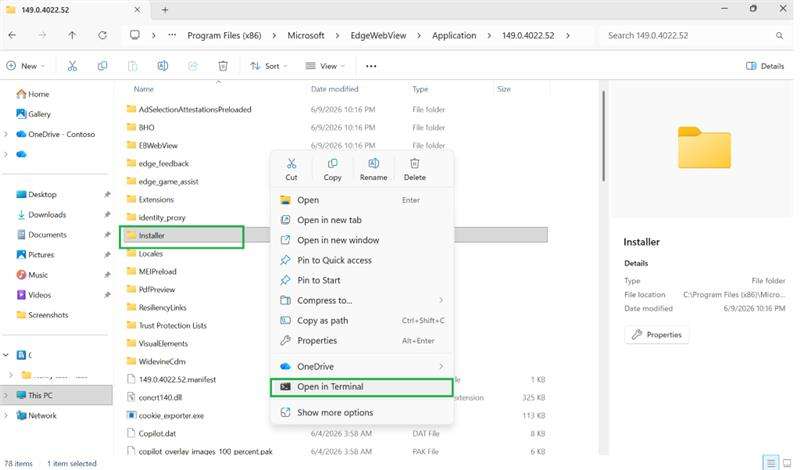800x470 pixels.
Task: Expand the Compress to submenu
Action: click(362, 301)
